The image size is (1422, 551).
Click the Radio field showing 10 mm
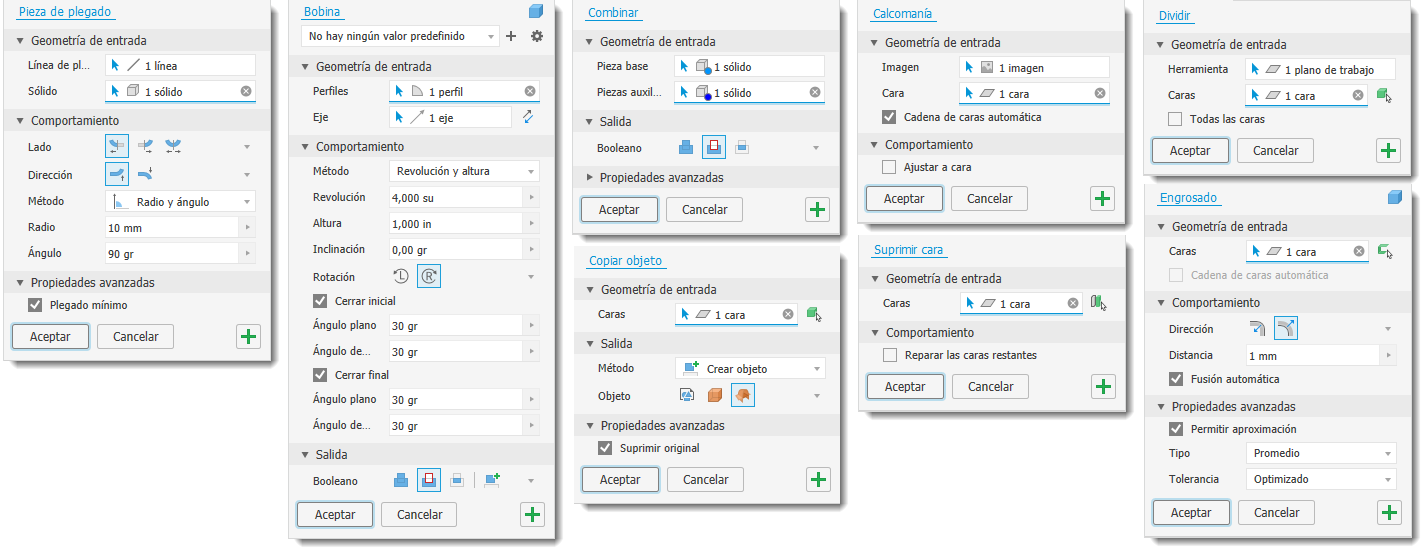pyautogui.click(x=172, y=228)
